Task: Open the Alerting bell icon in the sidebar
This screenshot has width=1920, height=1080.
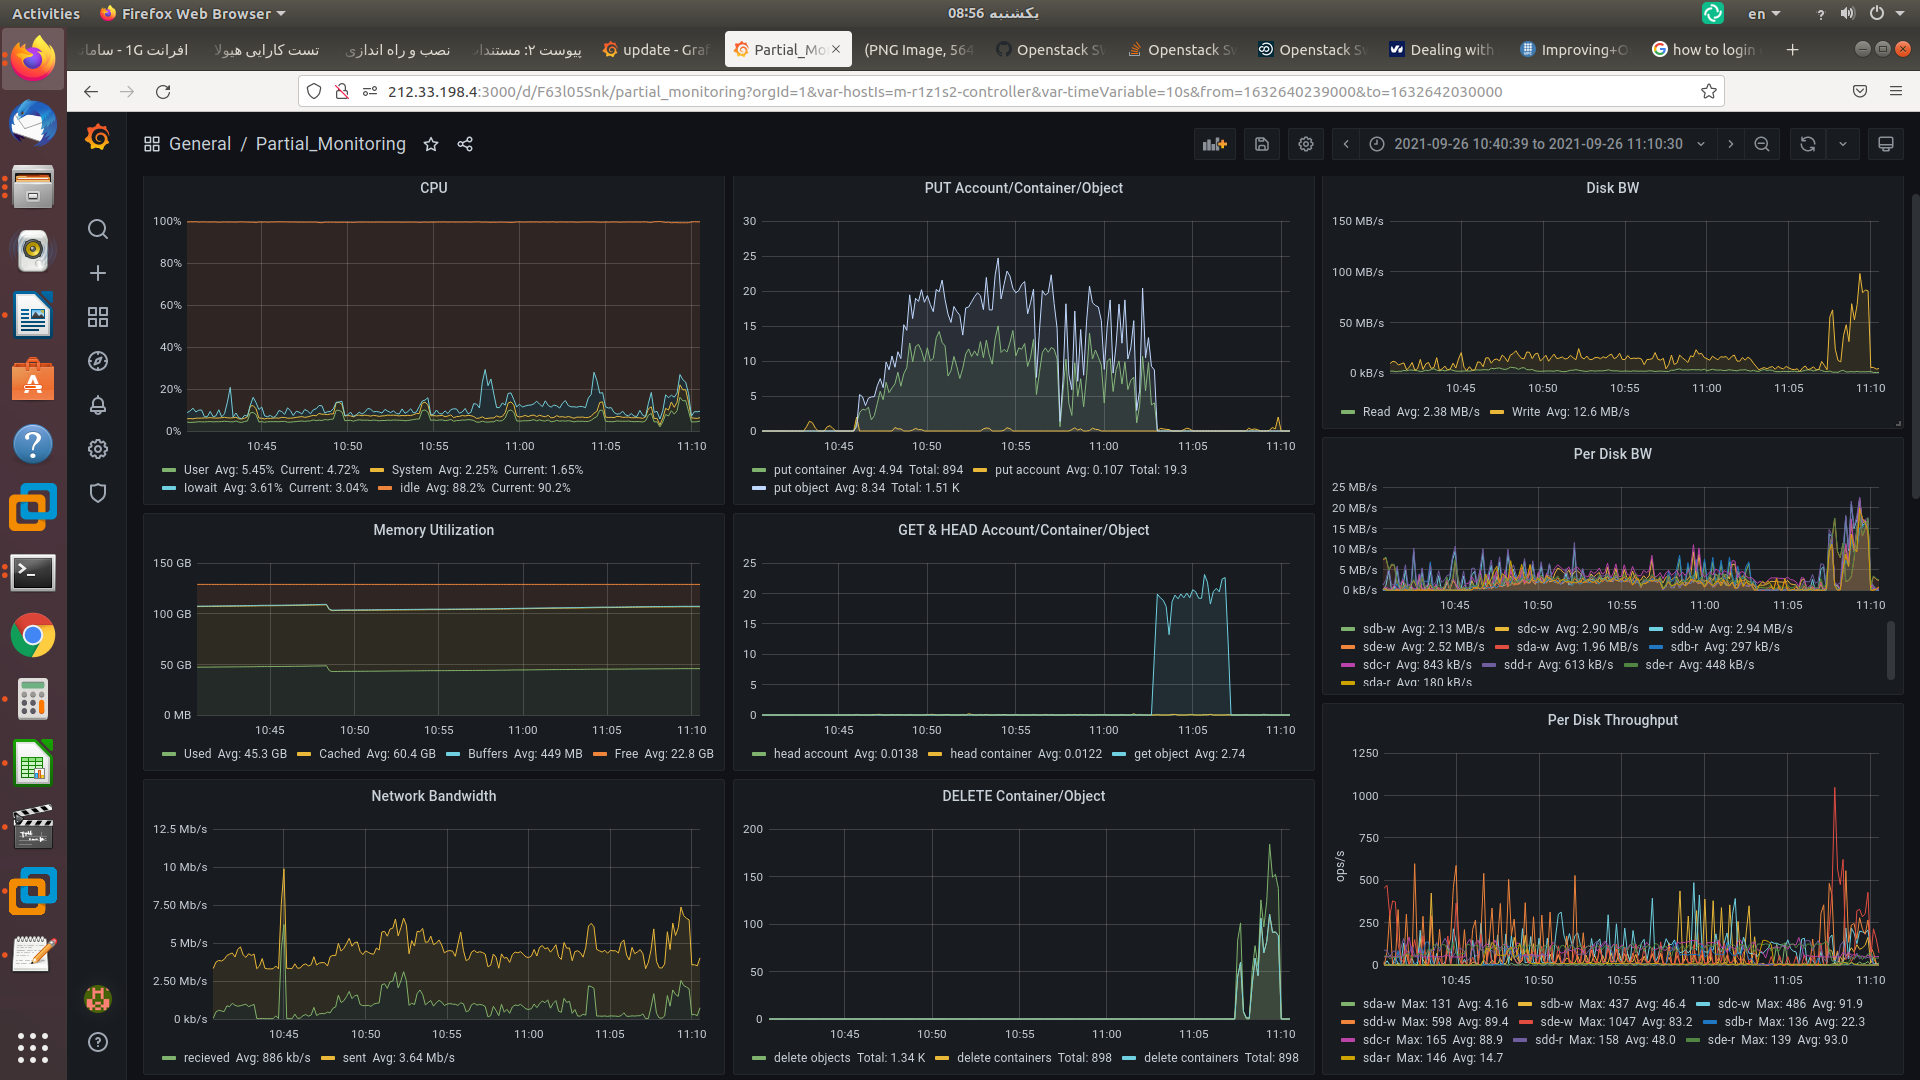Action: [x=98, y=405]
